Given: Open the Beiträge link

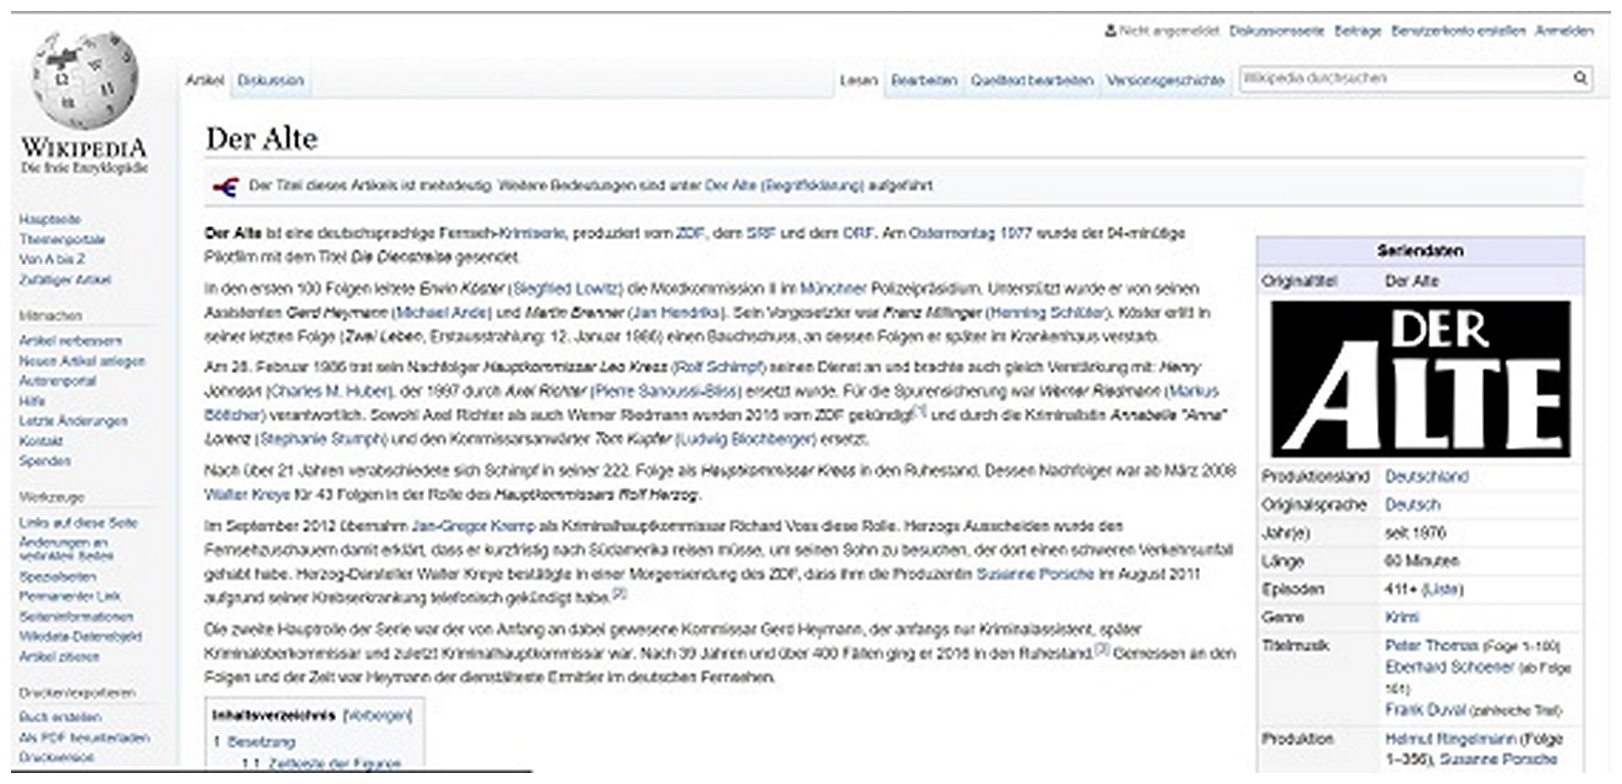Looking at the screenshot, I should (1357, 31).
